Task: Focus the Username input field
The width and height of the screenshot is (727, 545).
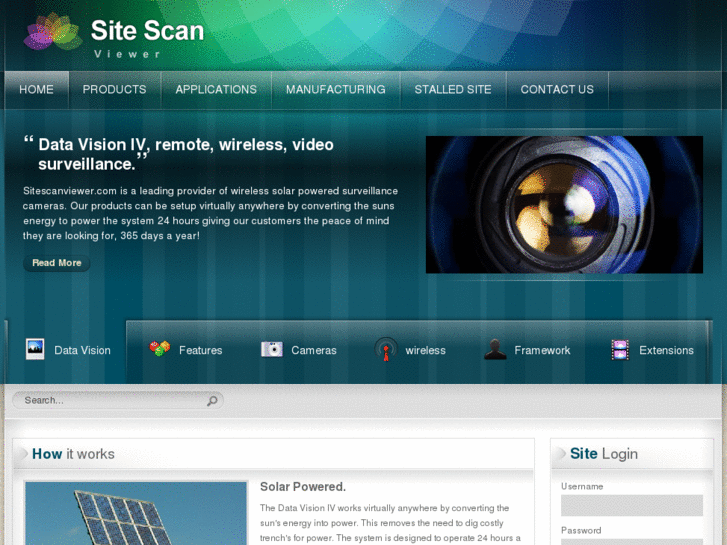Action: click(x=631, y=505)
